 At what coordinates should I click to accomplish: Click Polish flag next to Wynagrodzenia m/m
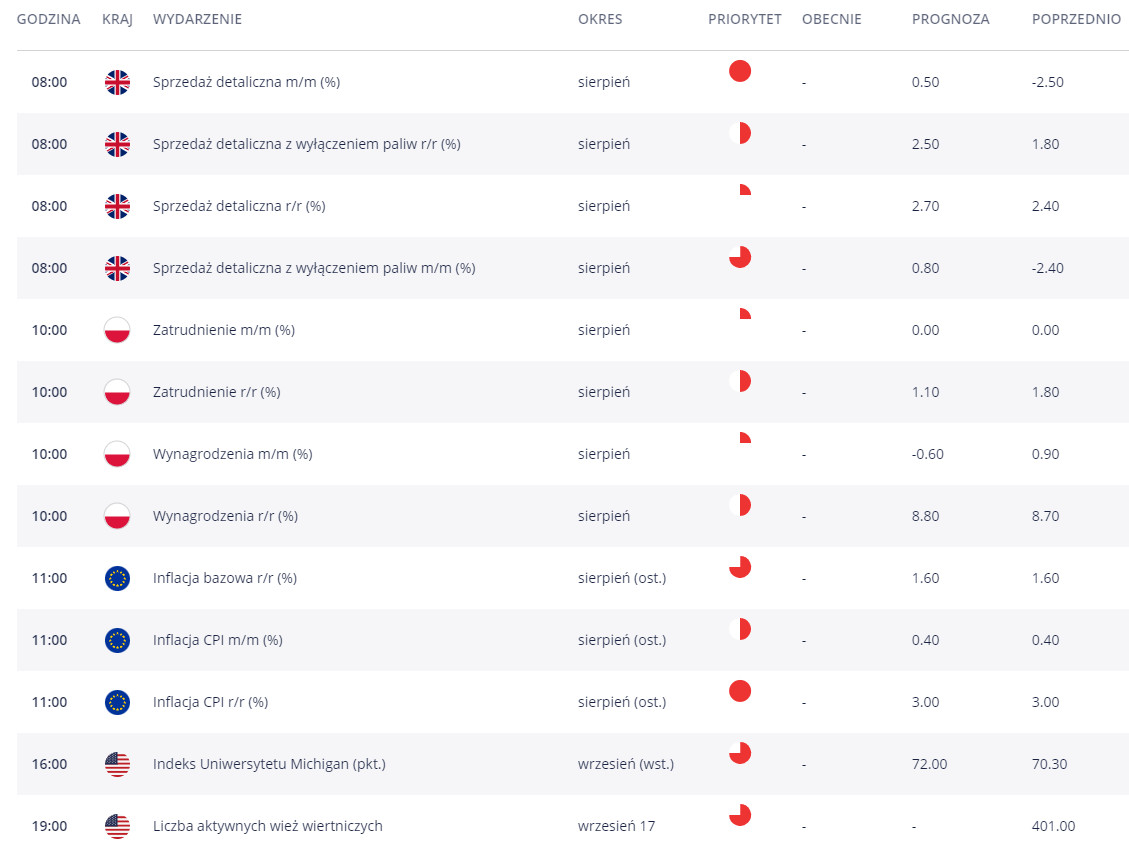pos(117,454)
